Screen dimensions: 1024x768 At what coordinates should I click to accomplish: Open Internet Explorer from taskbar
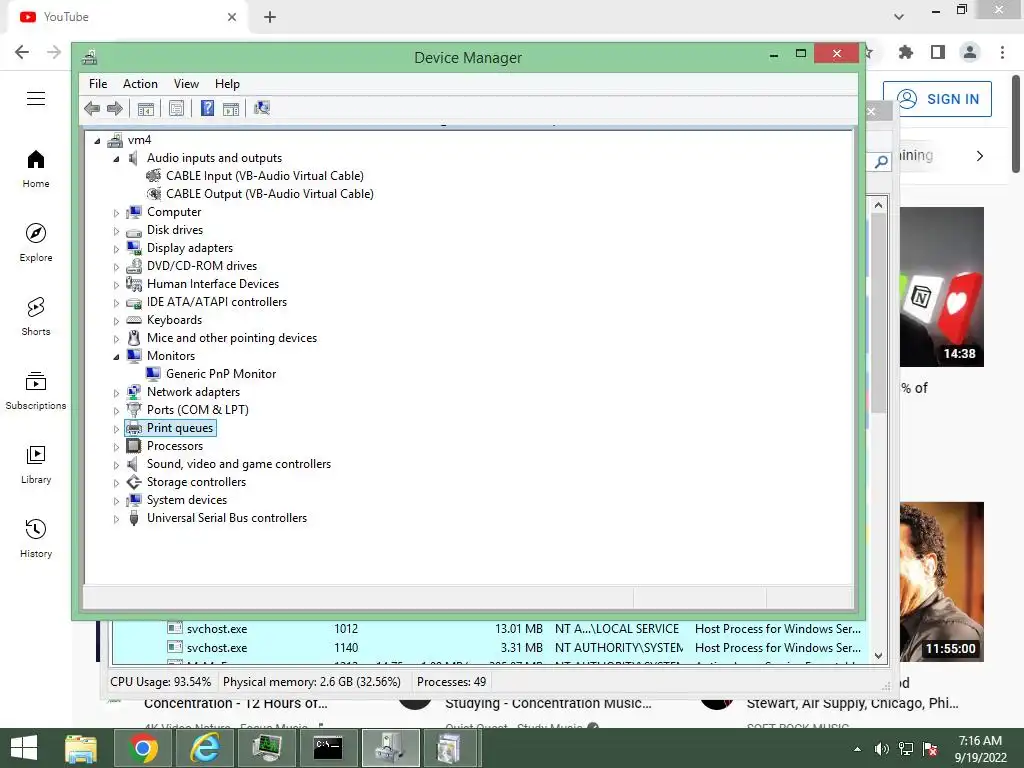204,748
